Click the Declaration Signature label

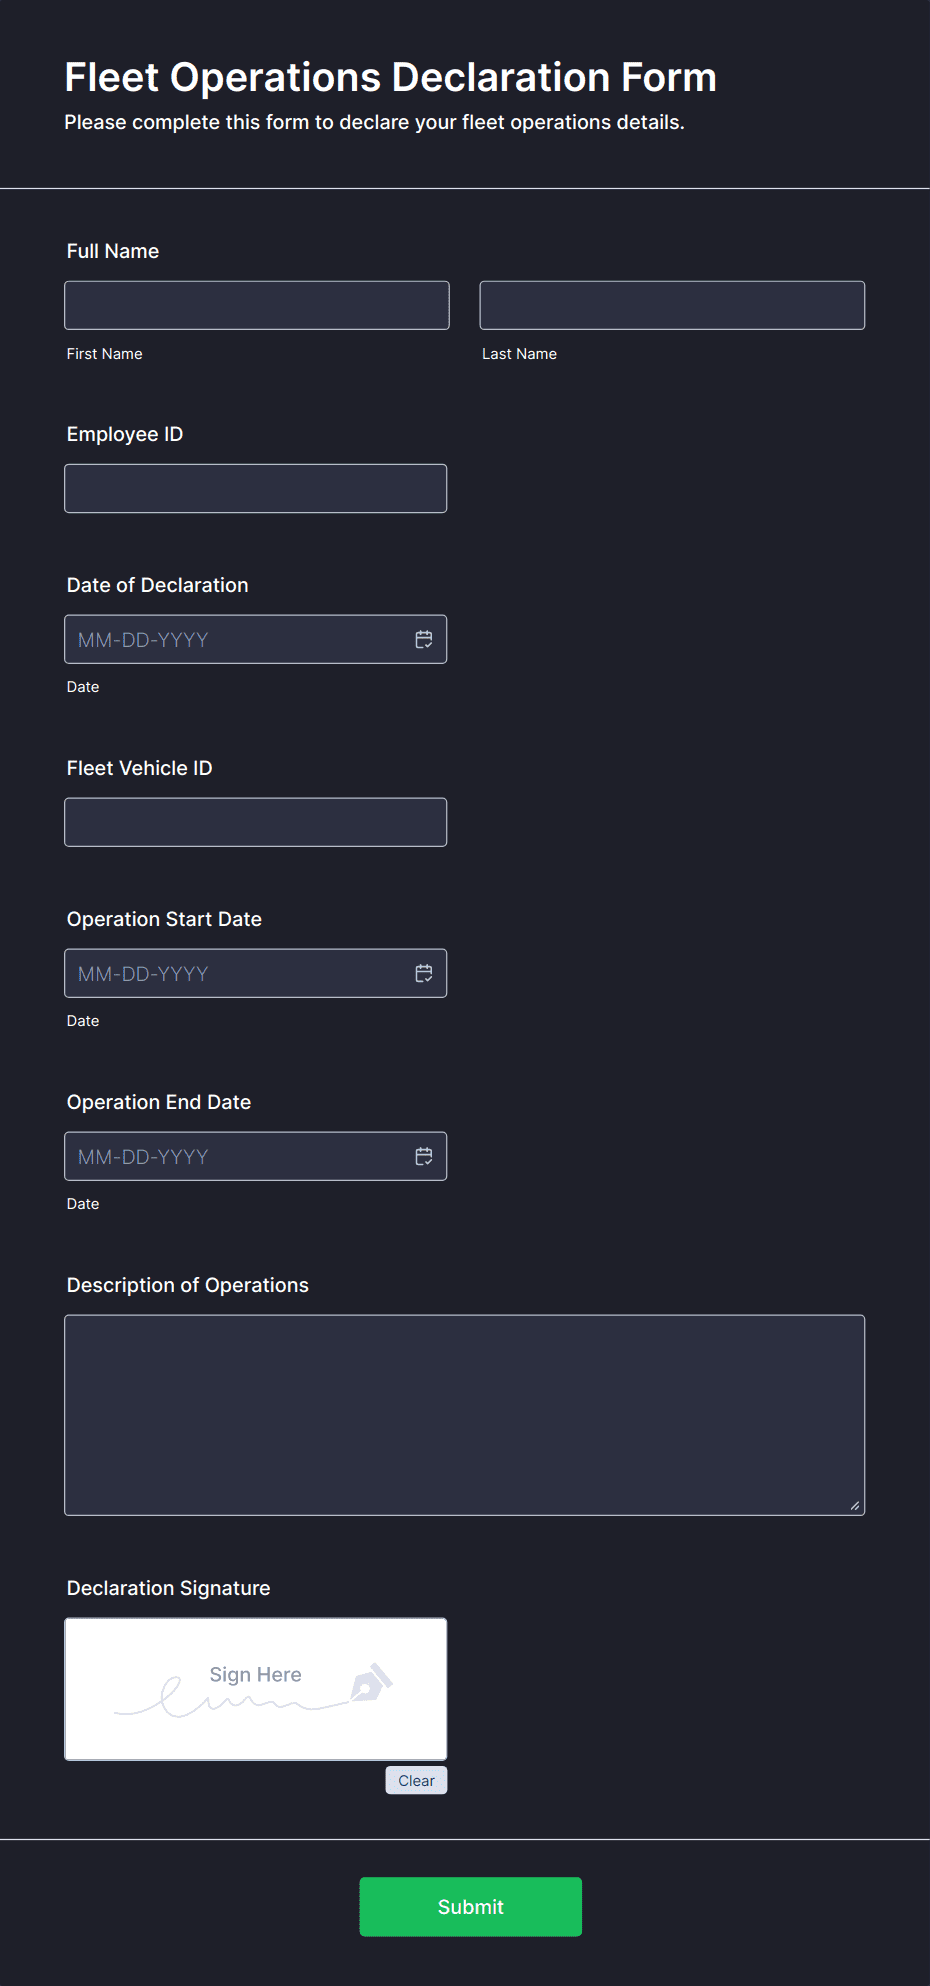click(x=169, y=1588)
